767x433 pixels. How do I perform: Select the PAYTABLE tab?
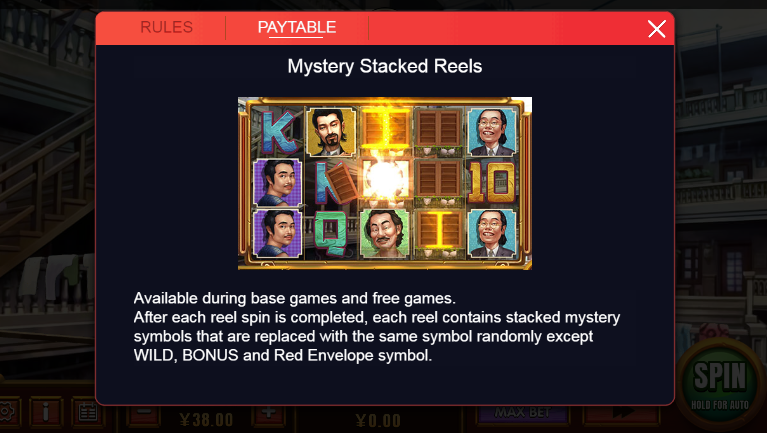pyautogui.click(x=296, y=27)
